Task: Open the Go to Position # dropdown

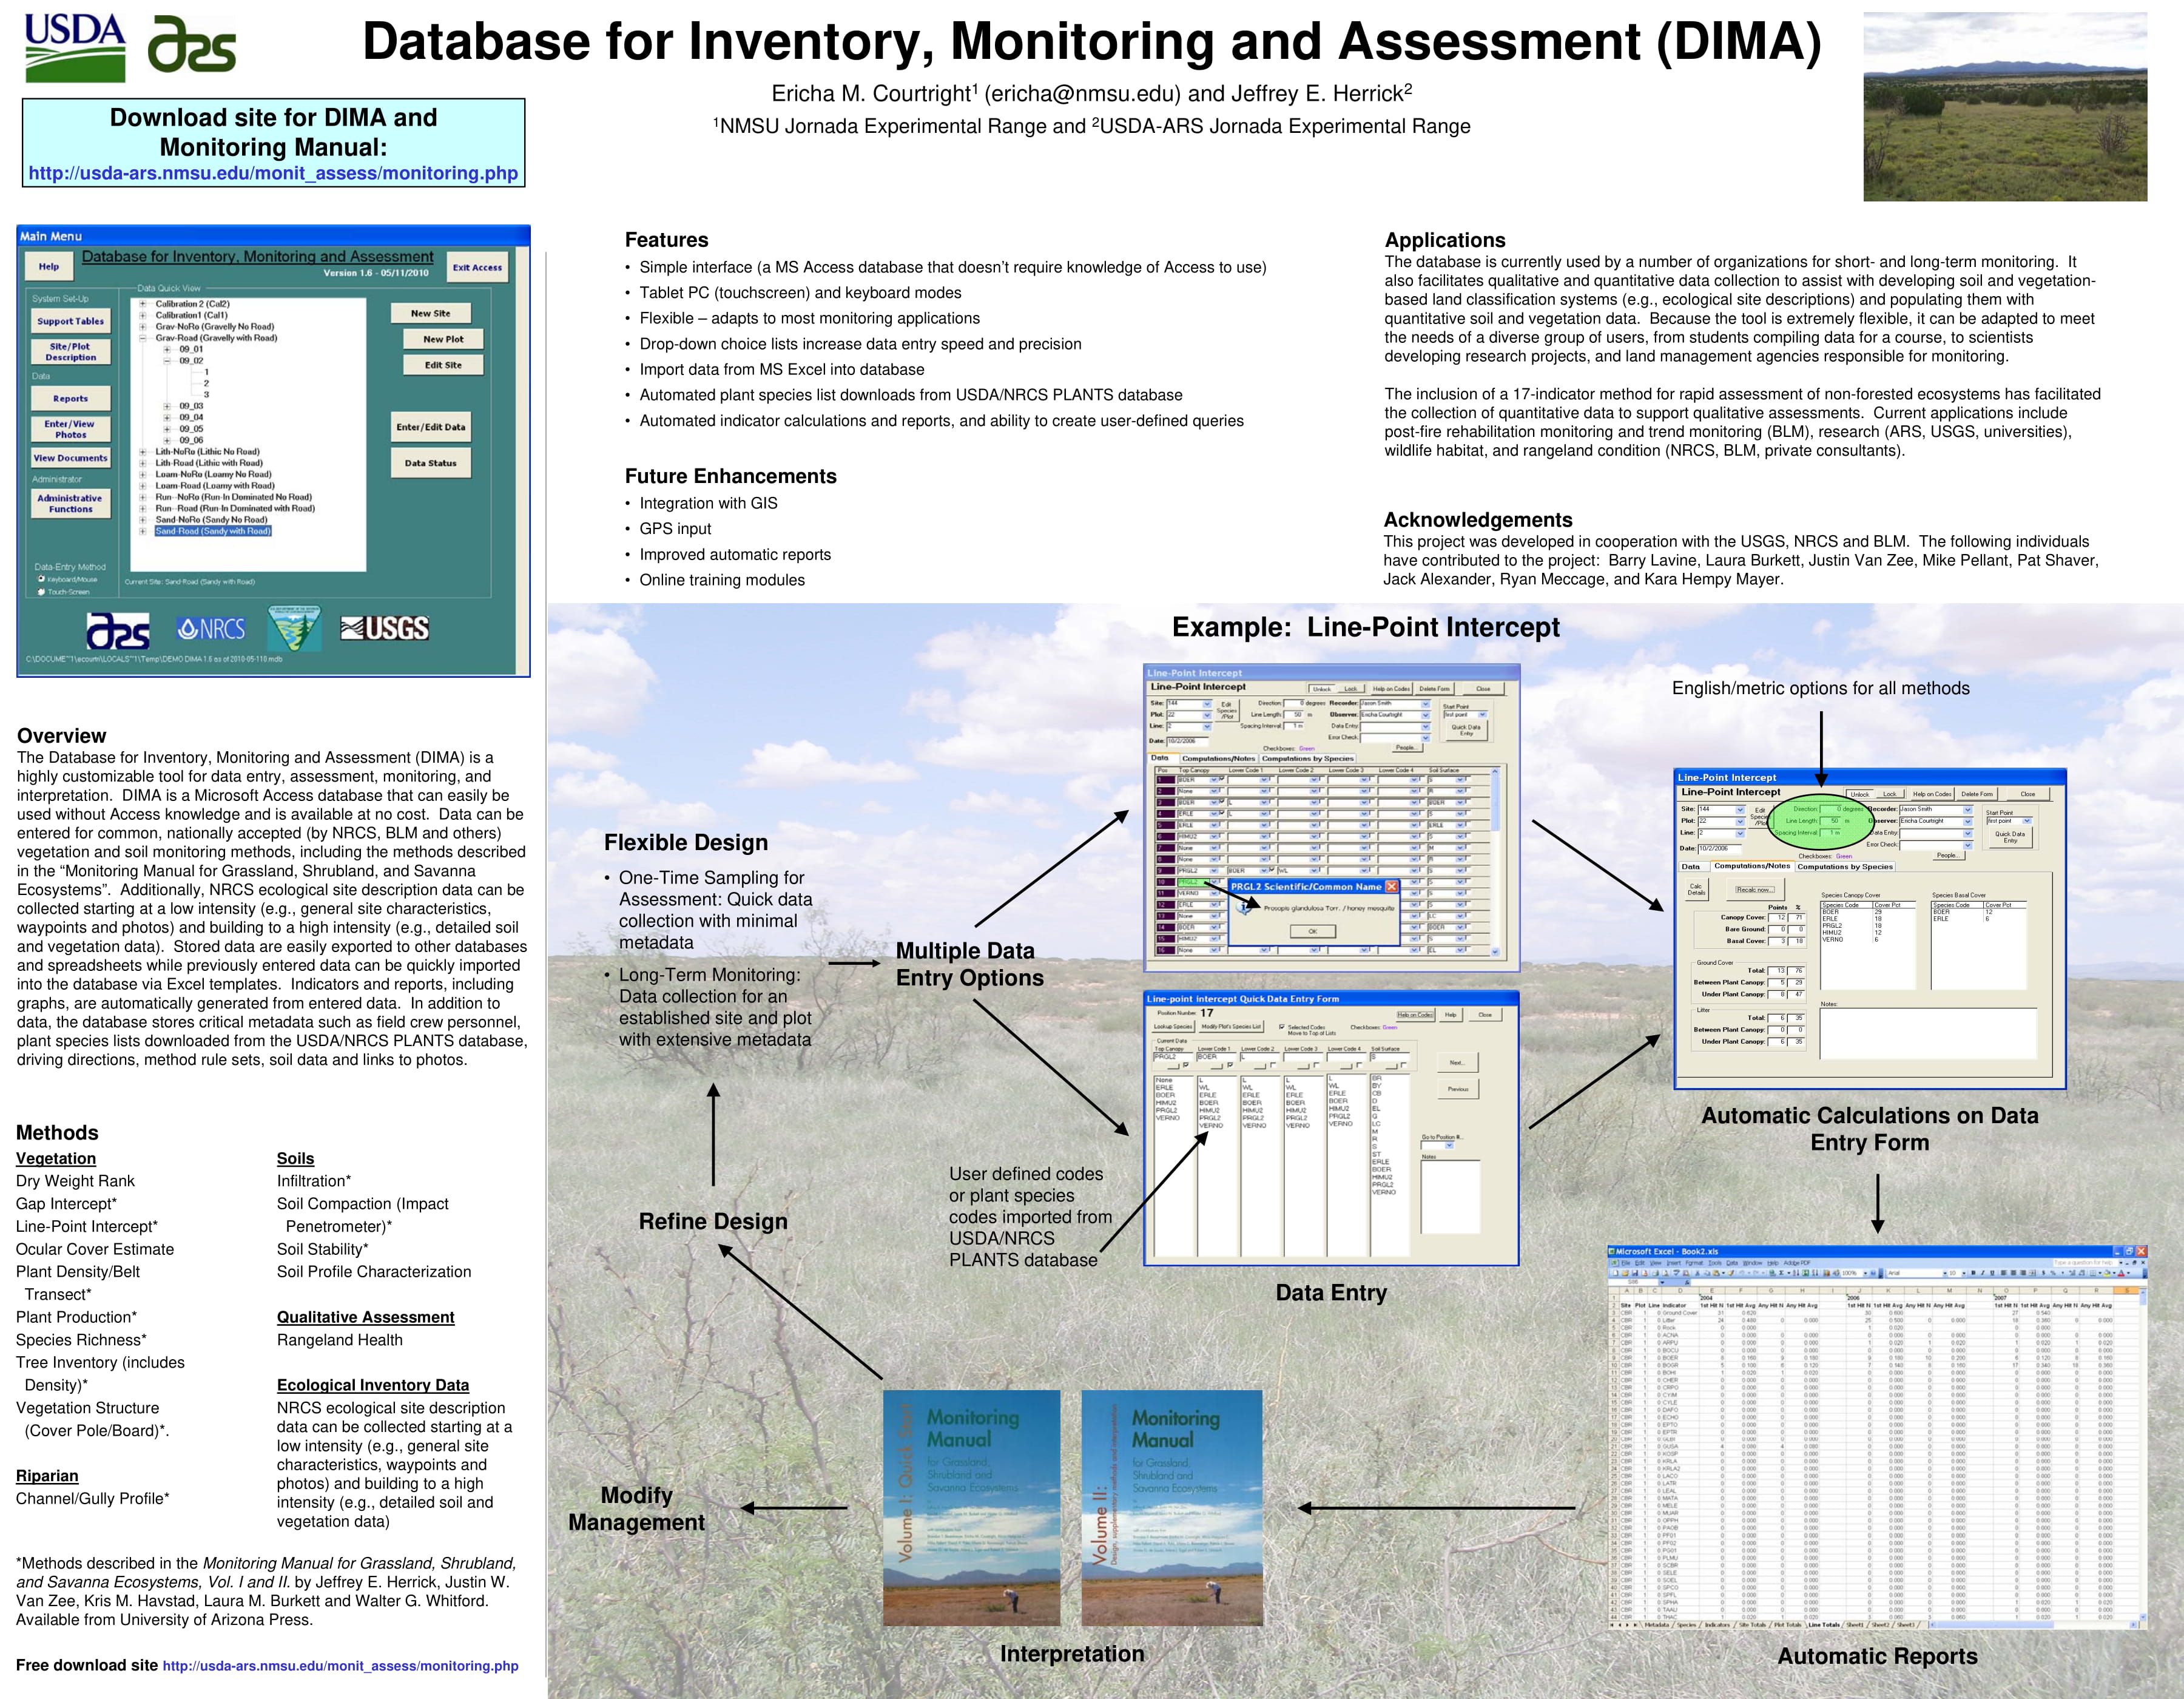Action: click(1449, 1145)
